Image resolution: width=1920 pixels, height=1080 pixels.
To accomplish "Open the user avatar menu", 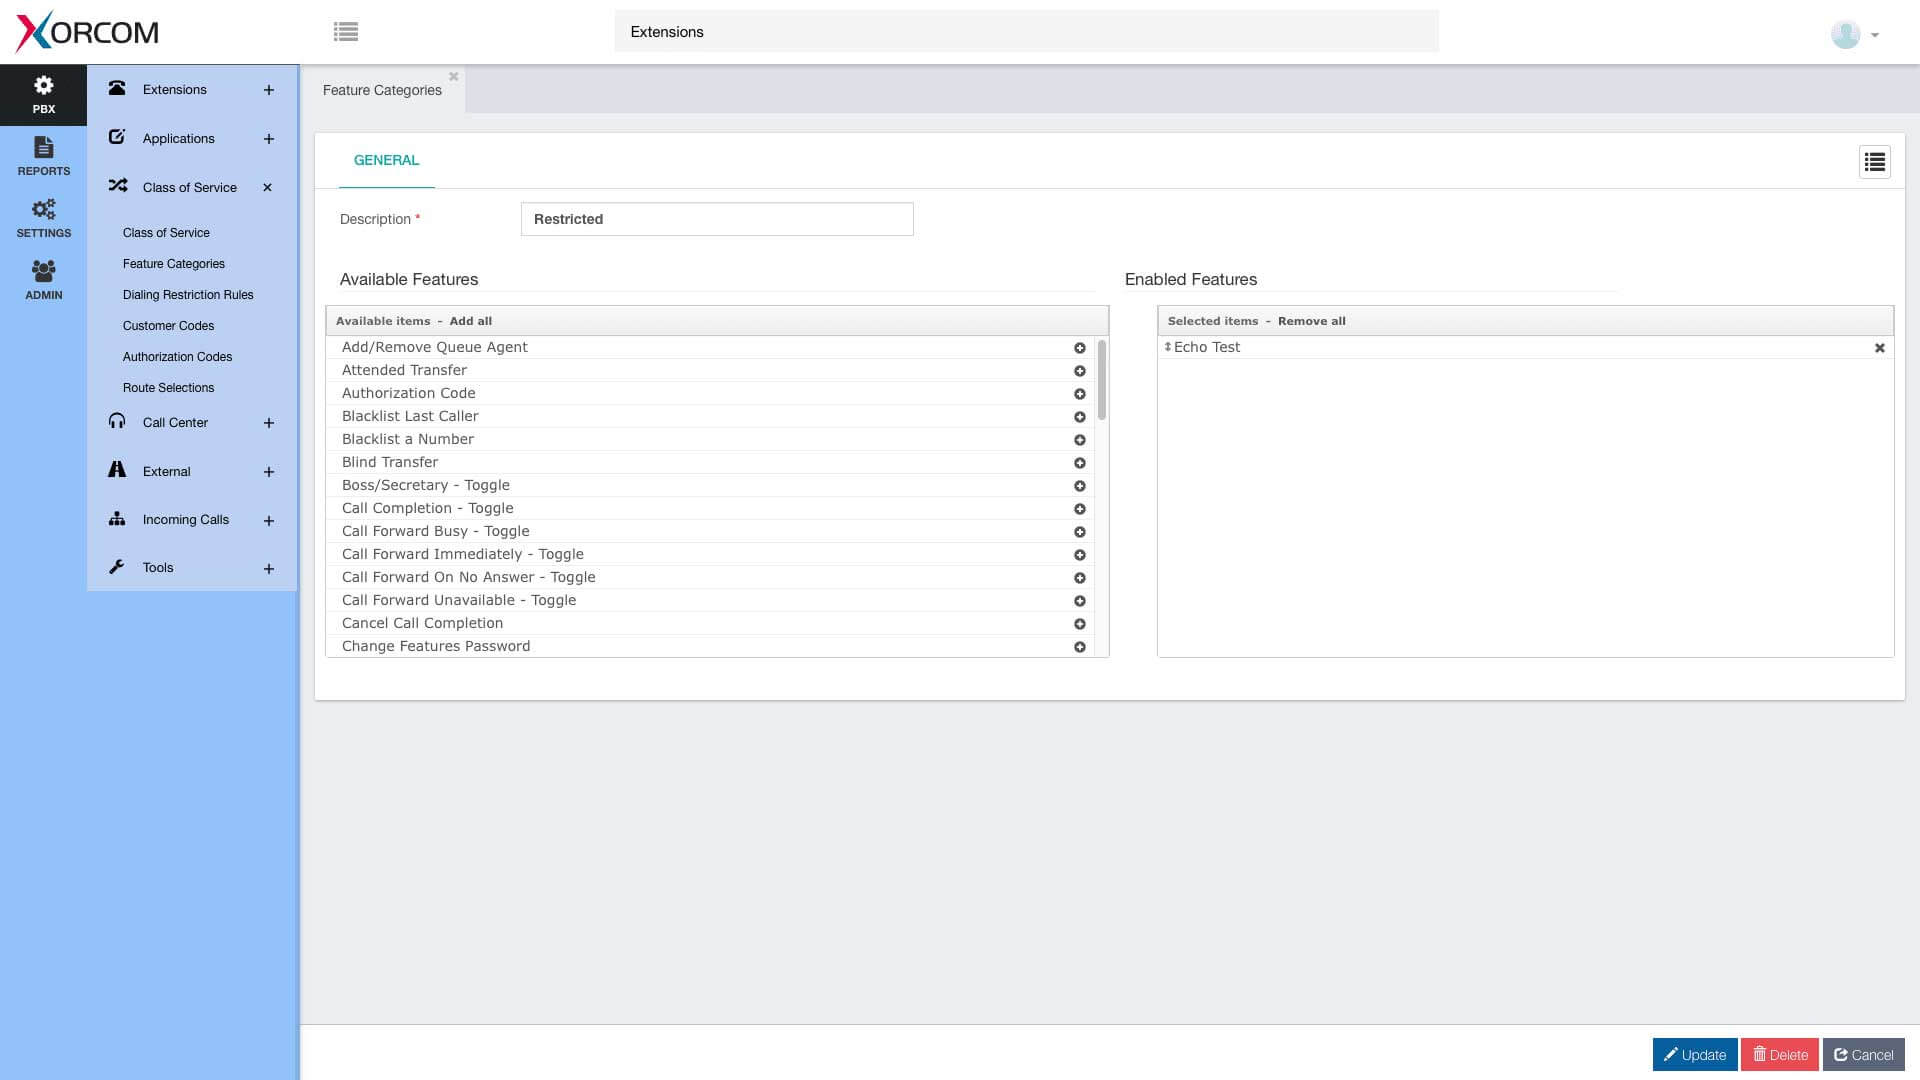I will coord(1855,34).
